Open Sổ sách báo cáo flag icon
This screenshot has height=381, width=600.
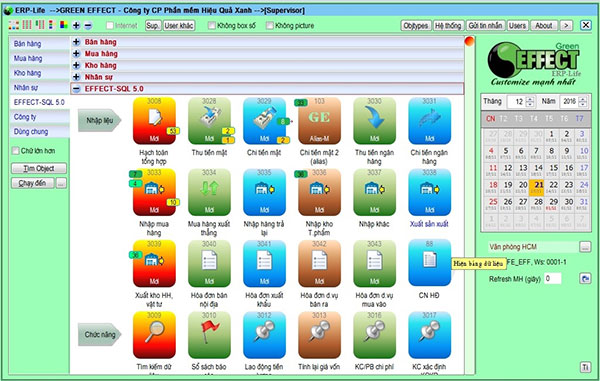(209, 335)
